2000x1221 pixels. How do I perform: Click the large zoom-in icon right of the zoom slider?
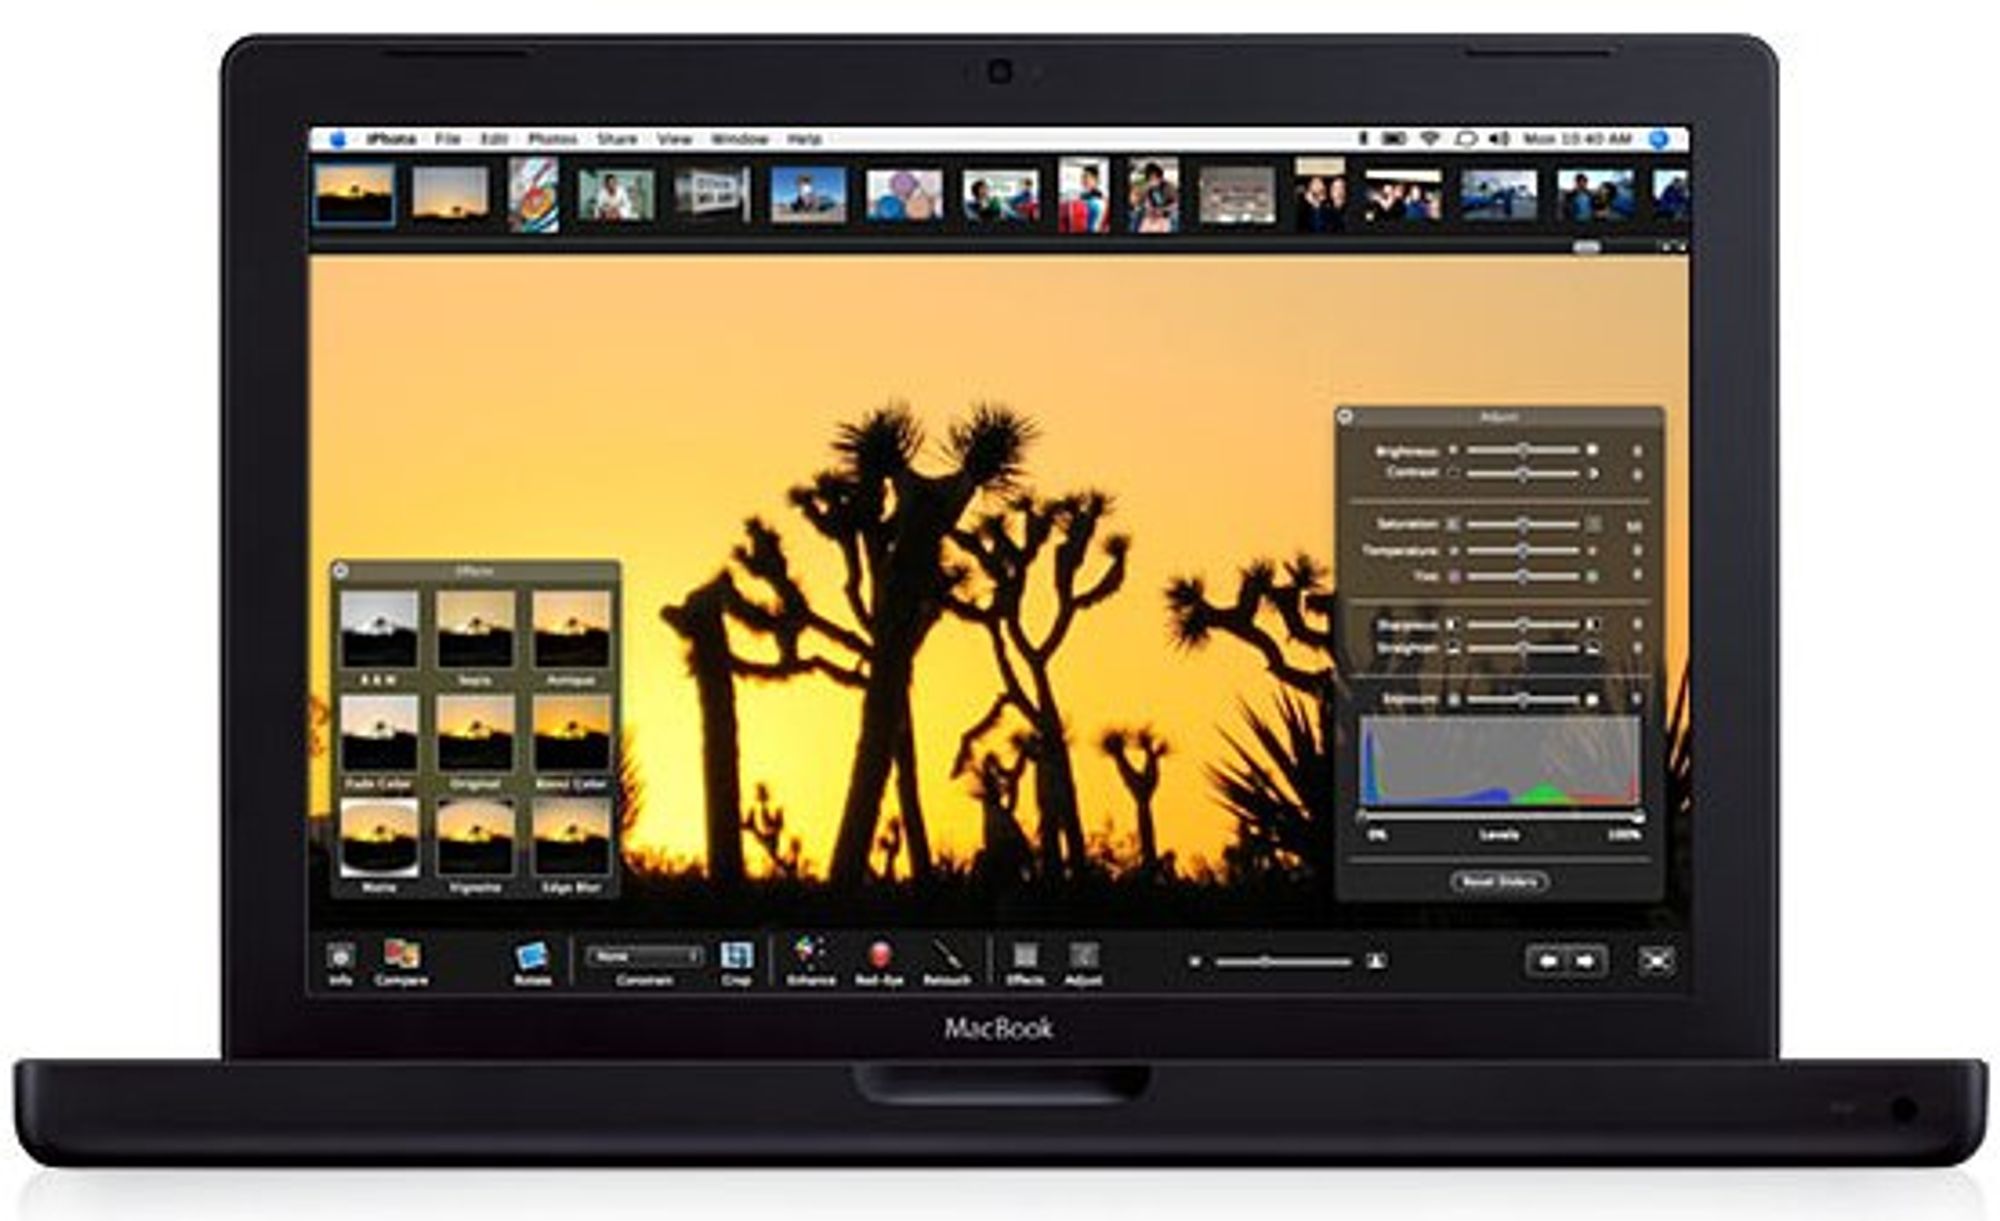pyautogui.click(x=1377, y=961)
